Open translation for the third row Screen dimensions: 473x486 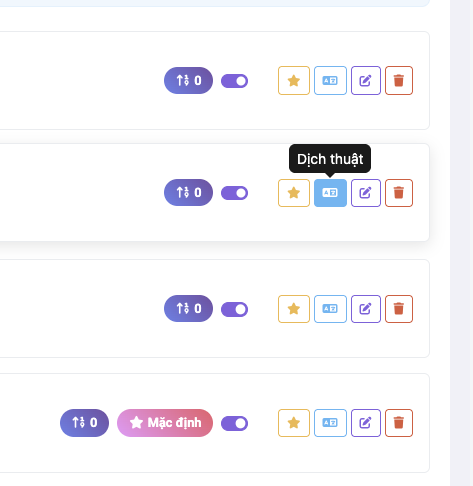330,309
